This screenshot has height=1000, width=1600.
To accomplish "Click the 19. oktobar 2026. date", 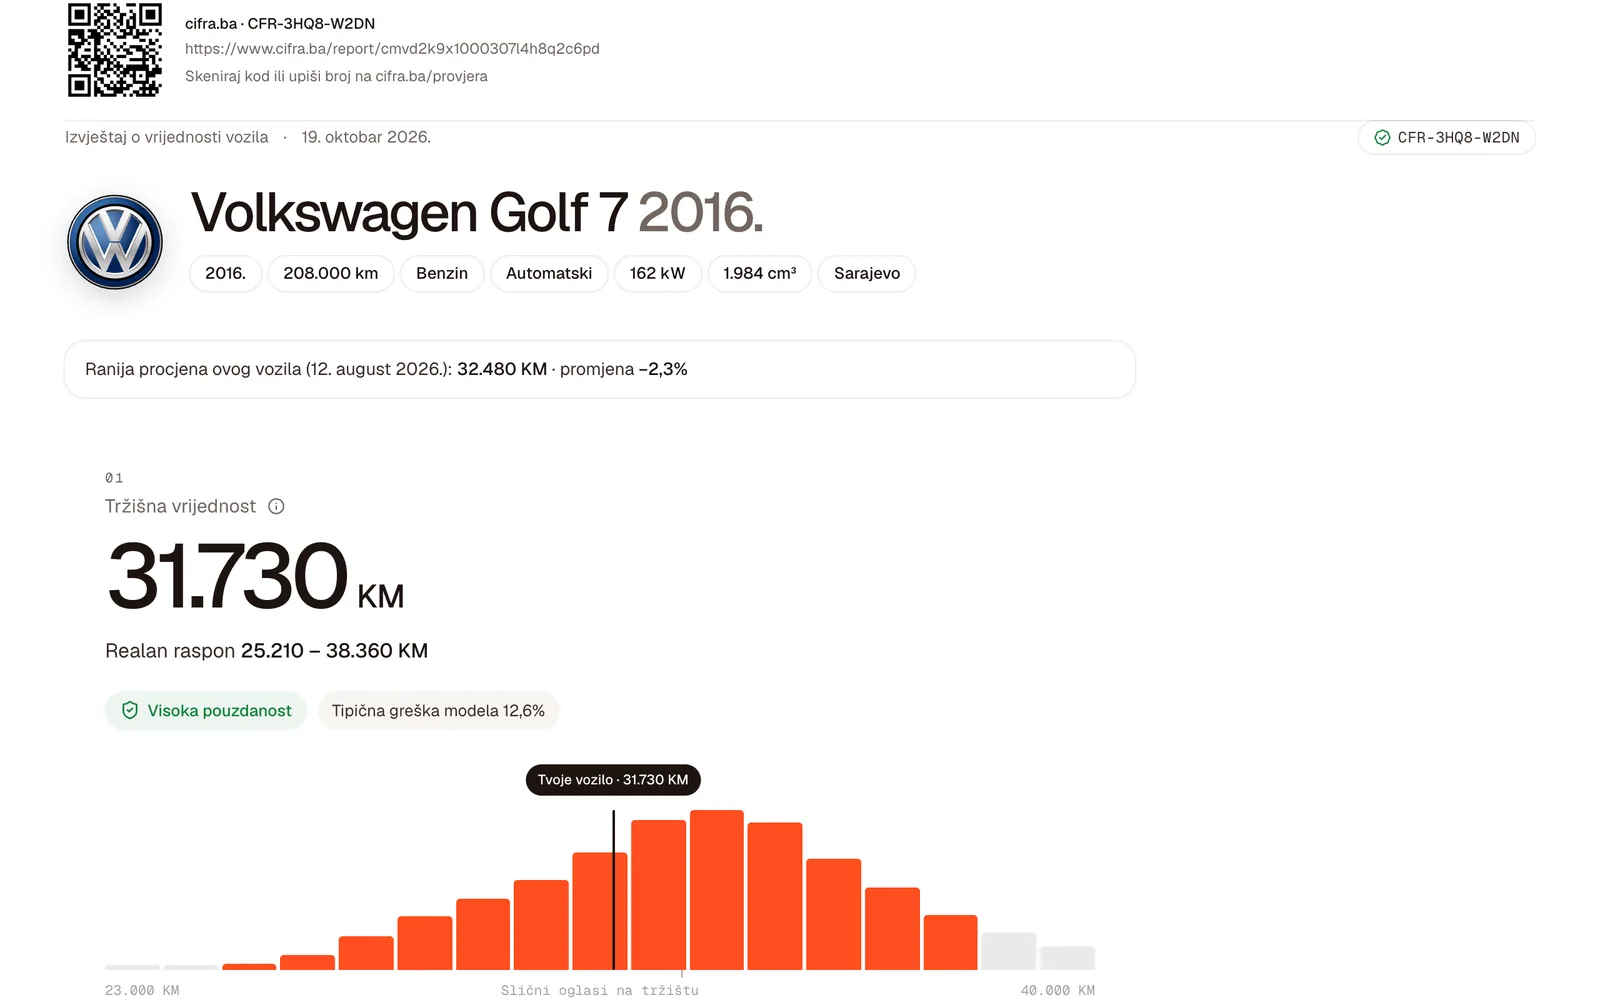I will tap(366, 137).
